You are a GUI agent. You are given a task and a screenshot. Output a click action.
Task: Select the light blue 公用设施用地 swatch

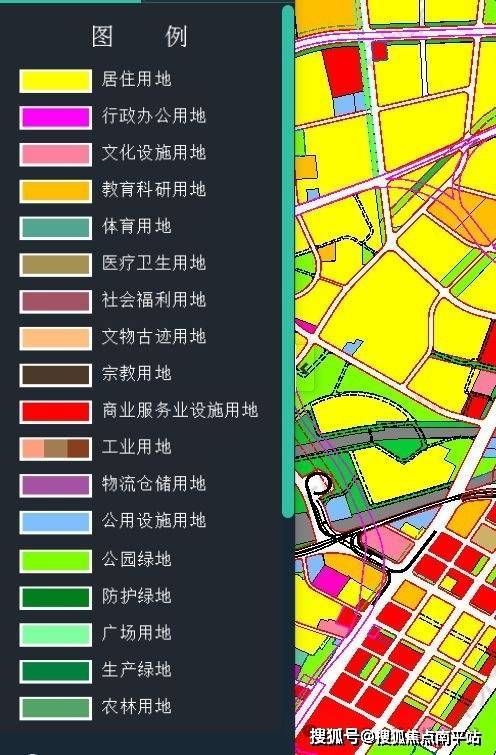[x=55, y=522]
